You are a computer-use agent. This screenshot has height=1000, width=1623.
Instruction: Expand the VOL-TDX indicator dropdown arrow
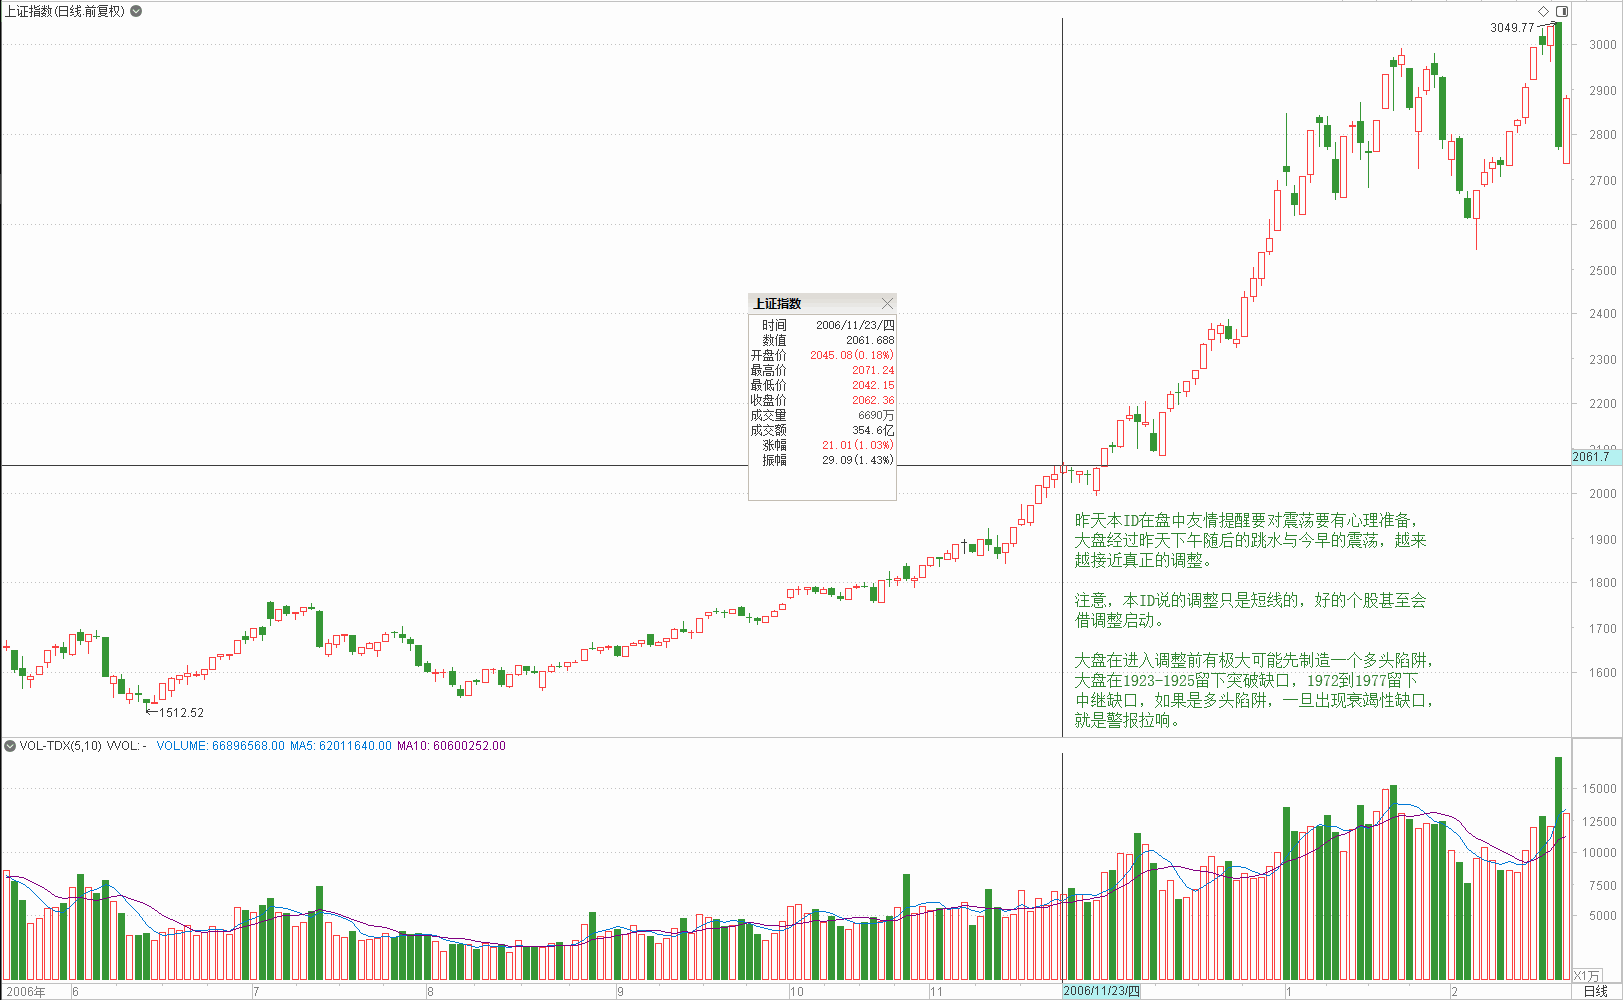pos(10,746)
